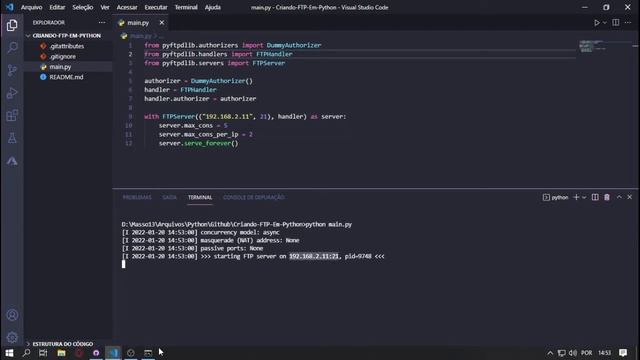The image size is (640, 360).
Task: Open the new terminal profile dropdown
Action: point(584,198)
